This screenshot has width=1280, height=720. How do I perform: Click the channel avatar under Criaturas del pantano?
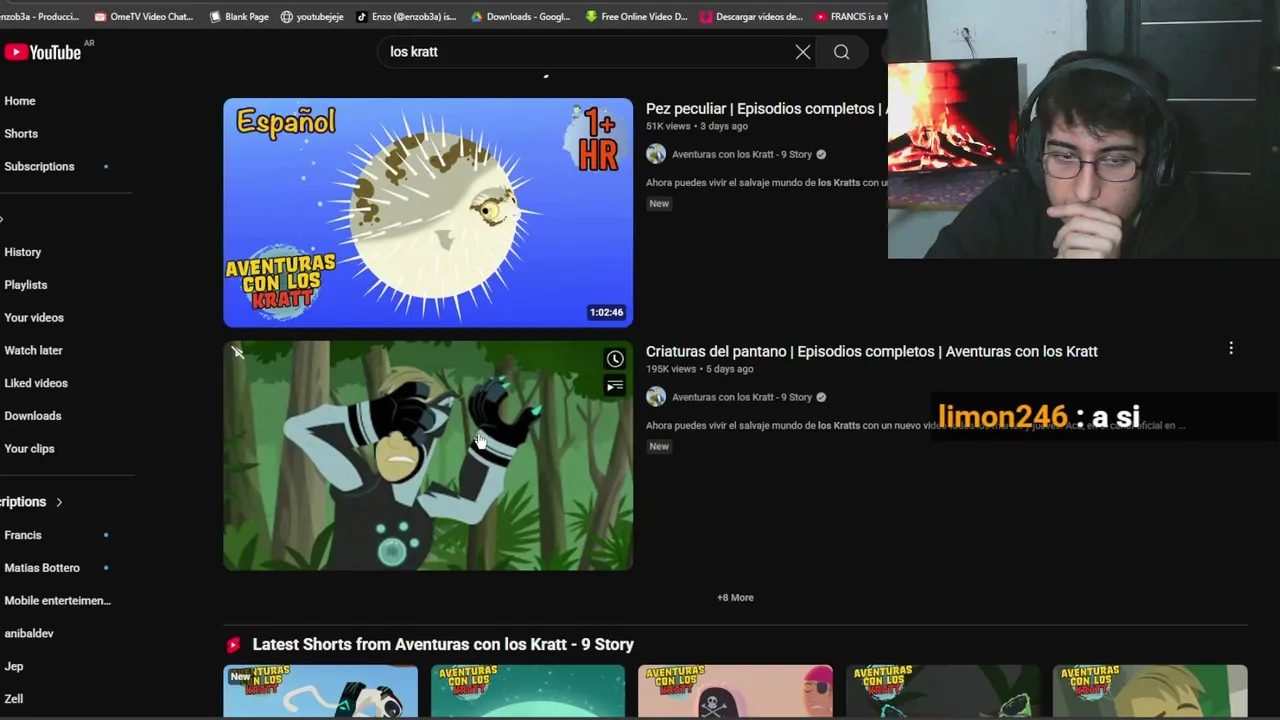(x=656, y=397)
